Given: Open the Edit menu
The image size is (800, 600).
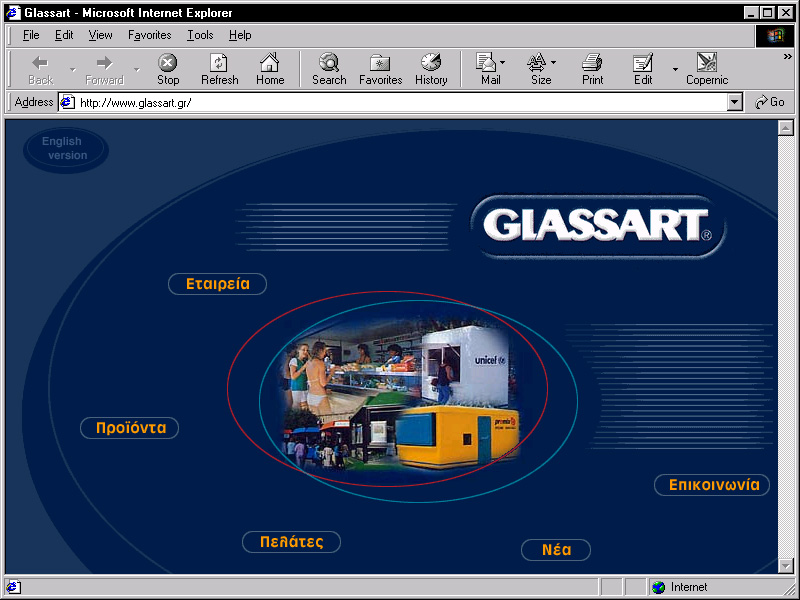Looking at the screenshot, I should click(x=64, y=35).
